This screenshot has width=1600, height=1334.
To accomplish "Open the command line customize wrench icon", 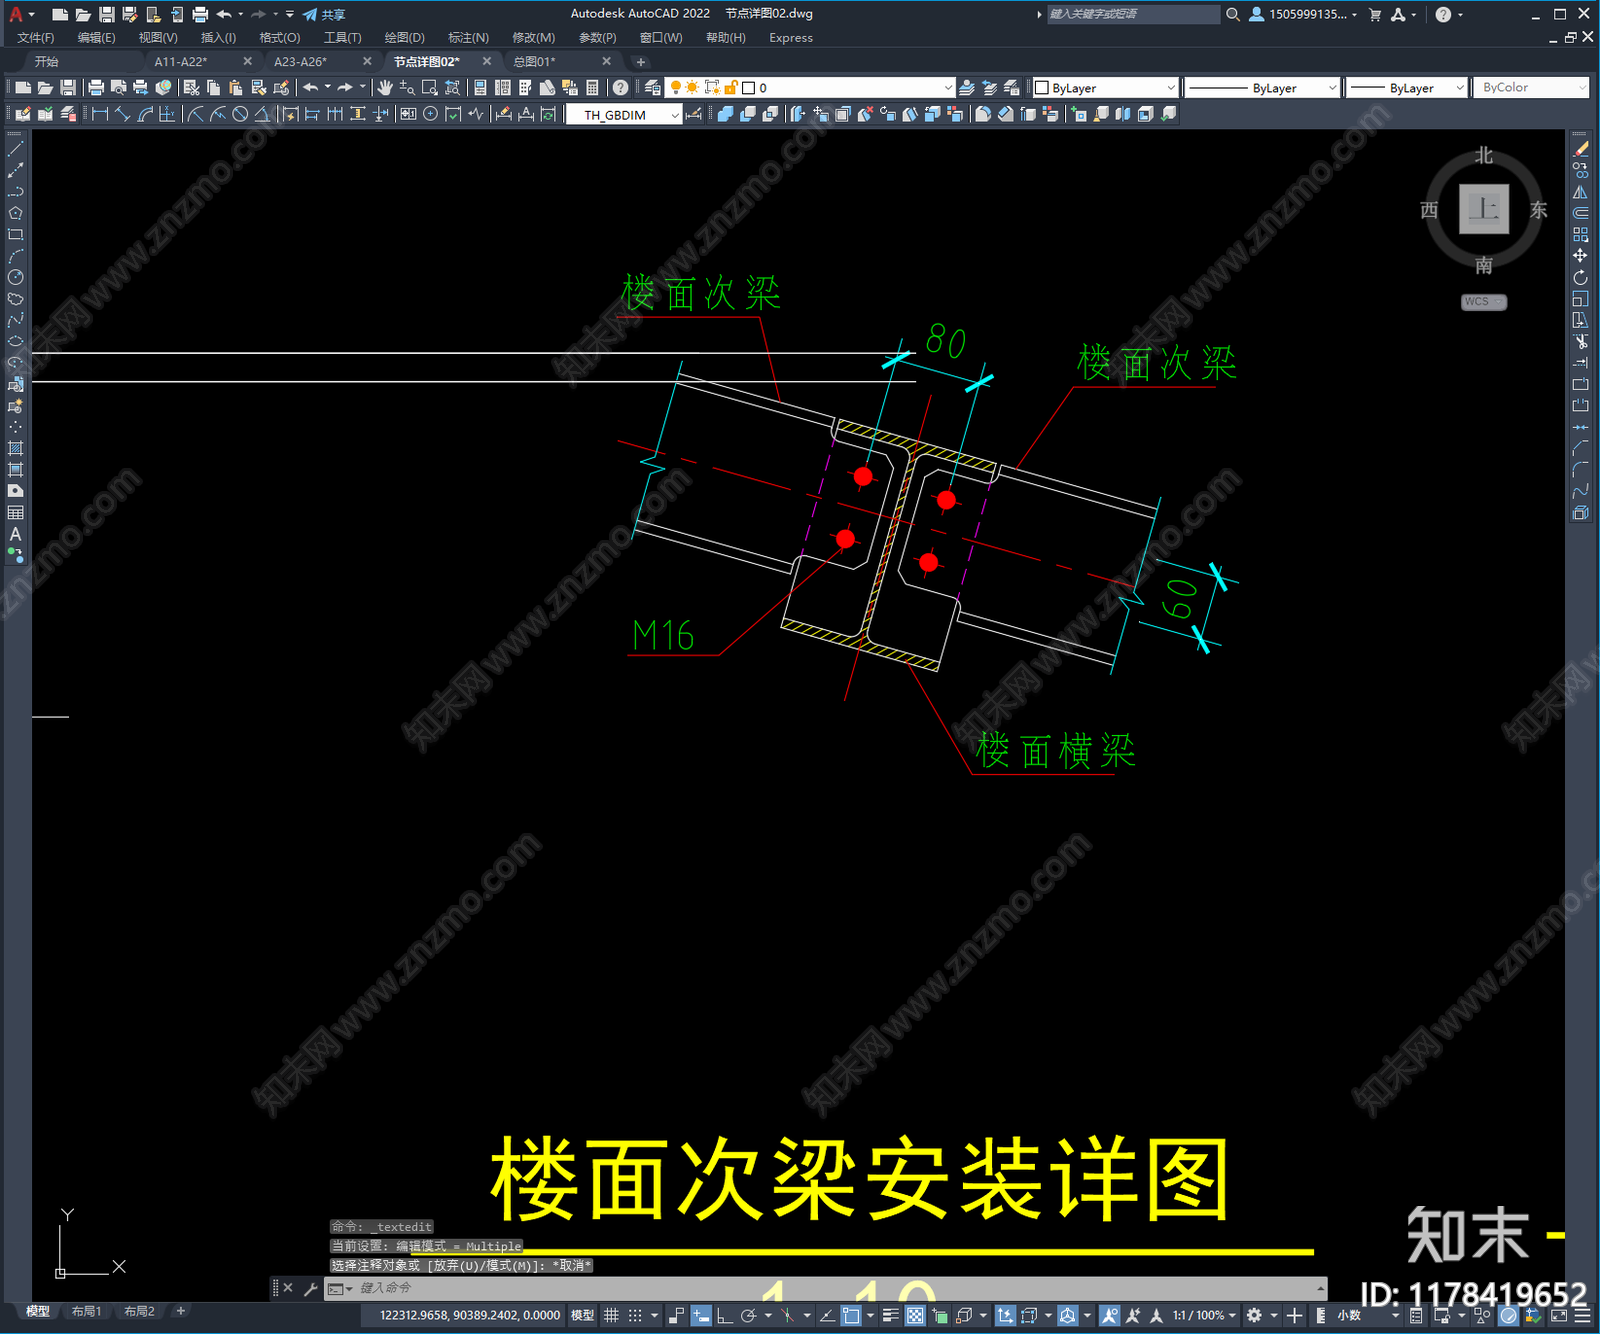I will coord(310,1289).
